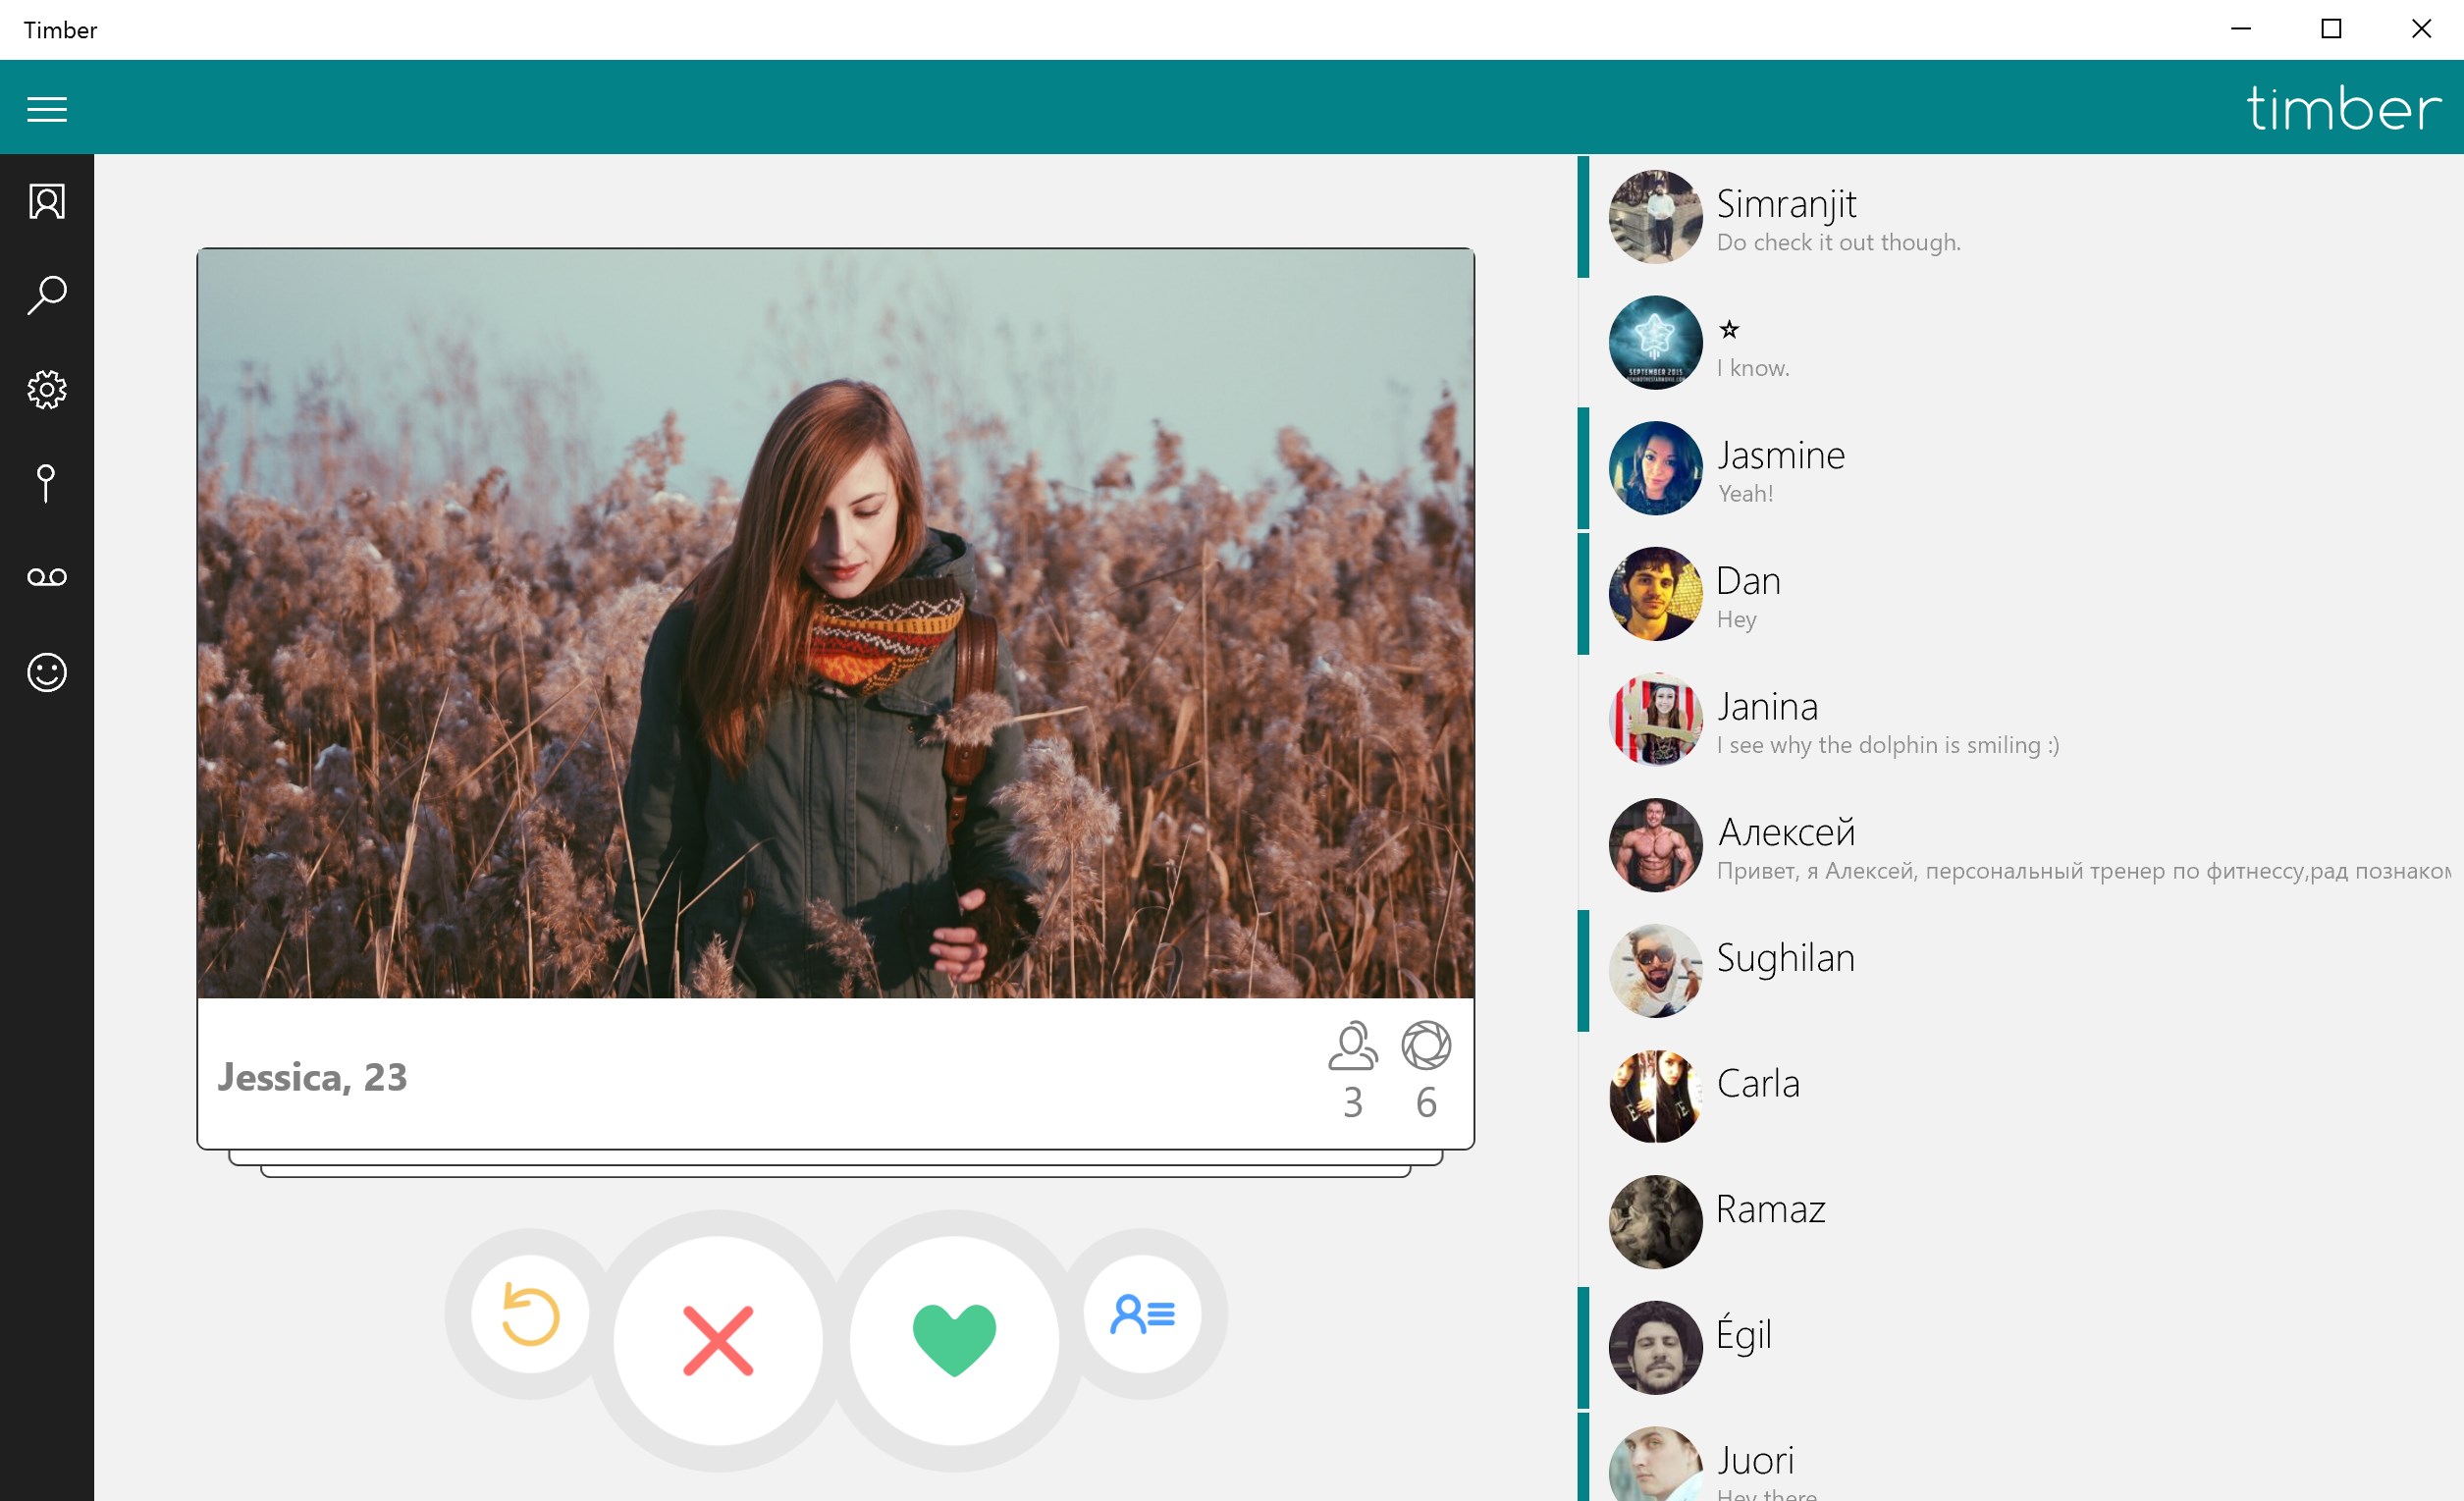Click the voicemail-style sidebar icon

point(47,577)
